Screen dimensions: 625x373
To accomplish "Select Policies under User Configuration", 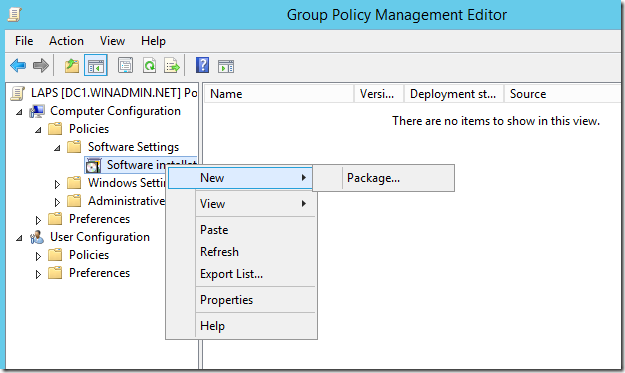I will pos(88,255).
